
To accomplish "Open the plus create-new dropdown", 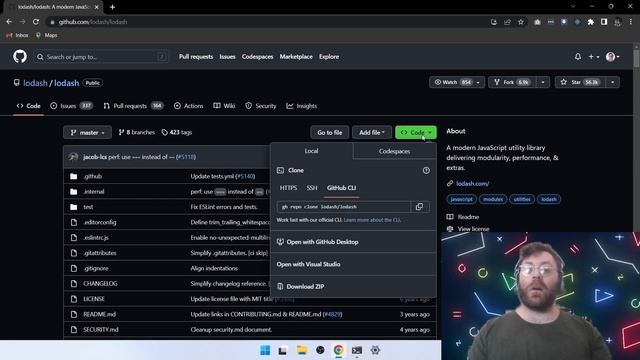I will click(x=593, y=57).
